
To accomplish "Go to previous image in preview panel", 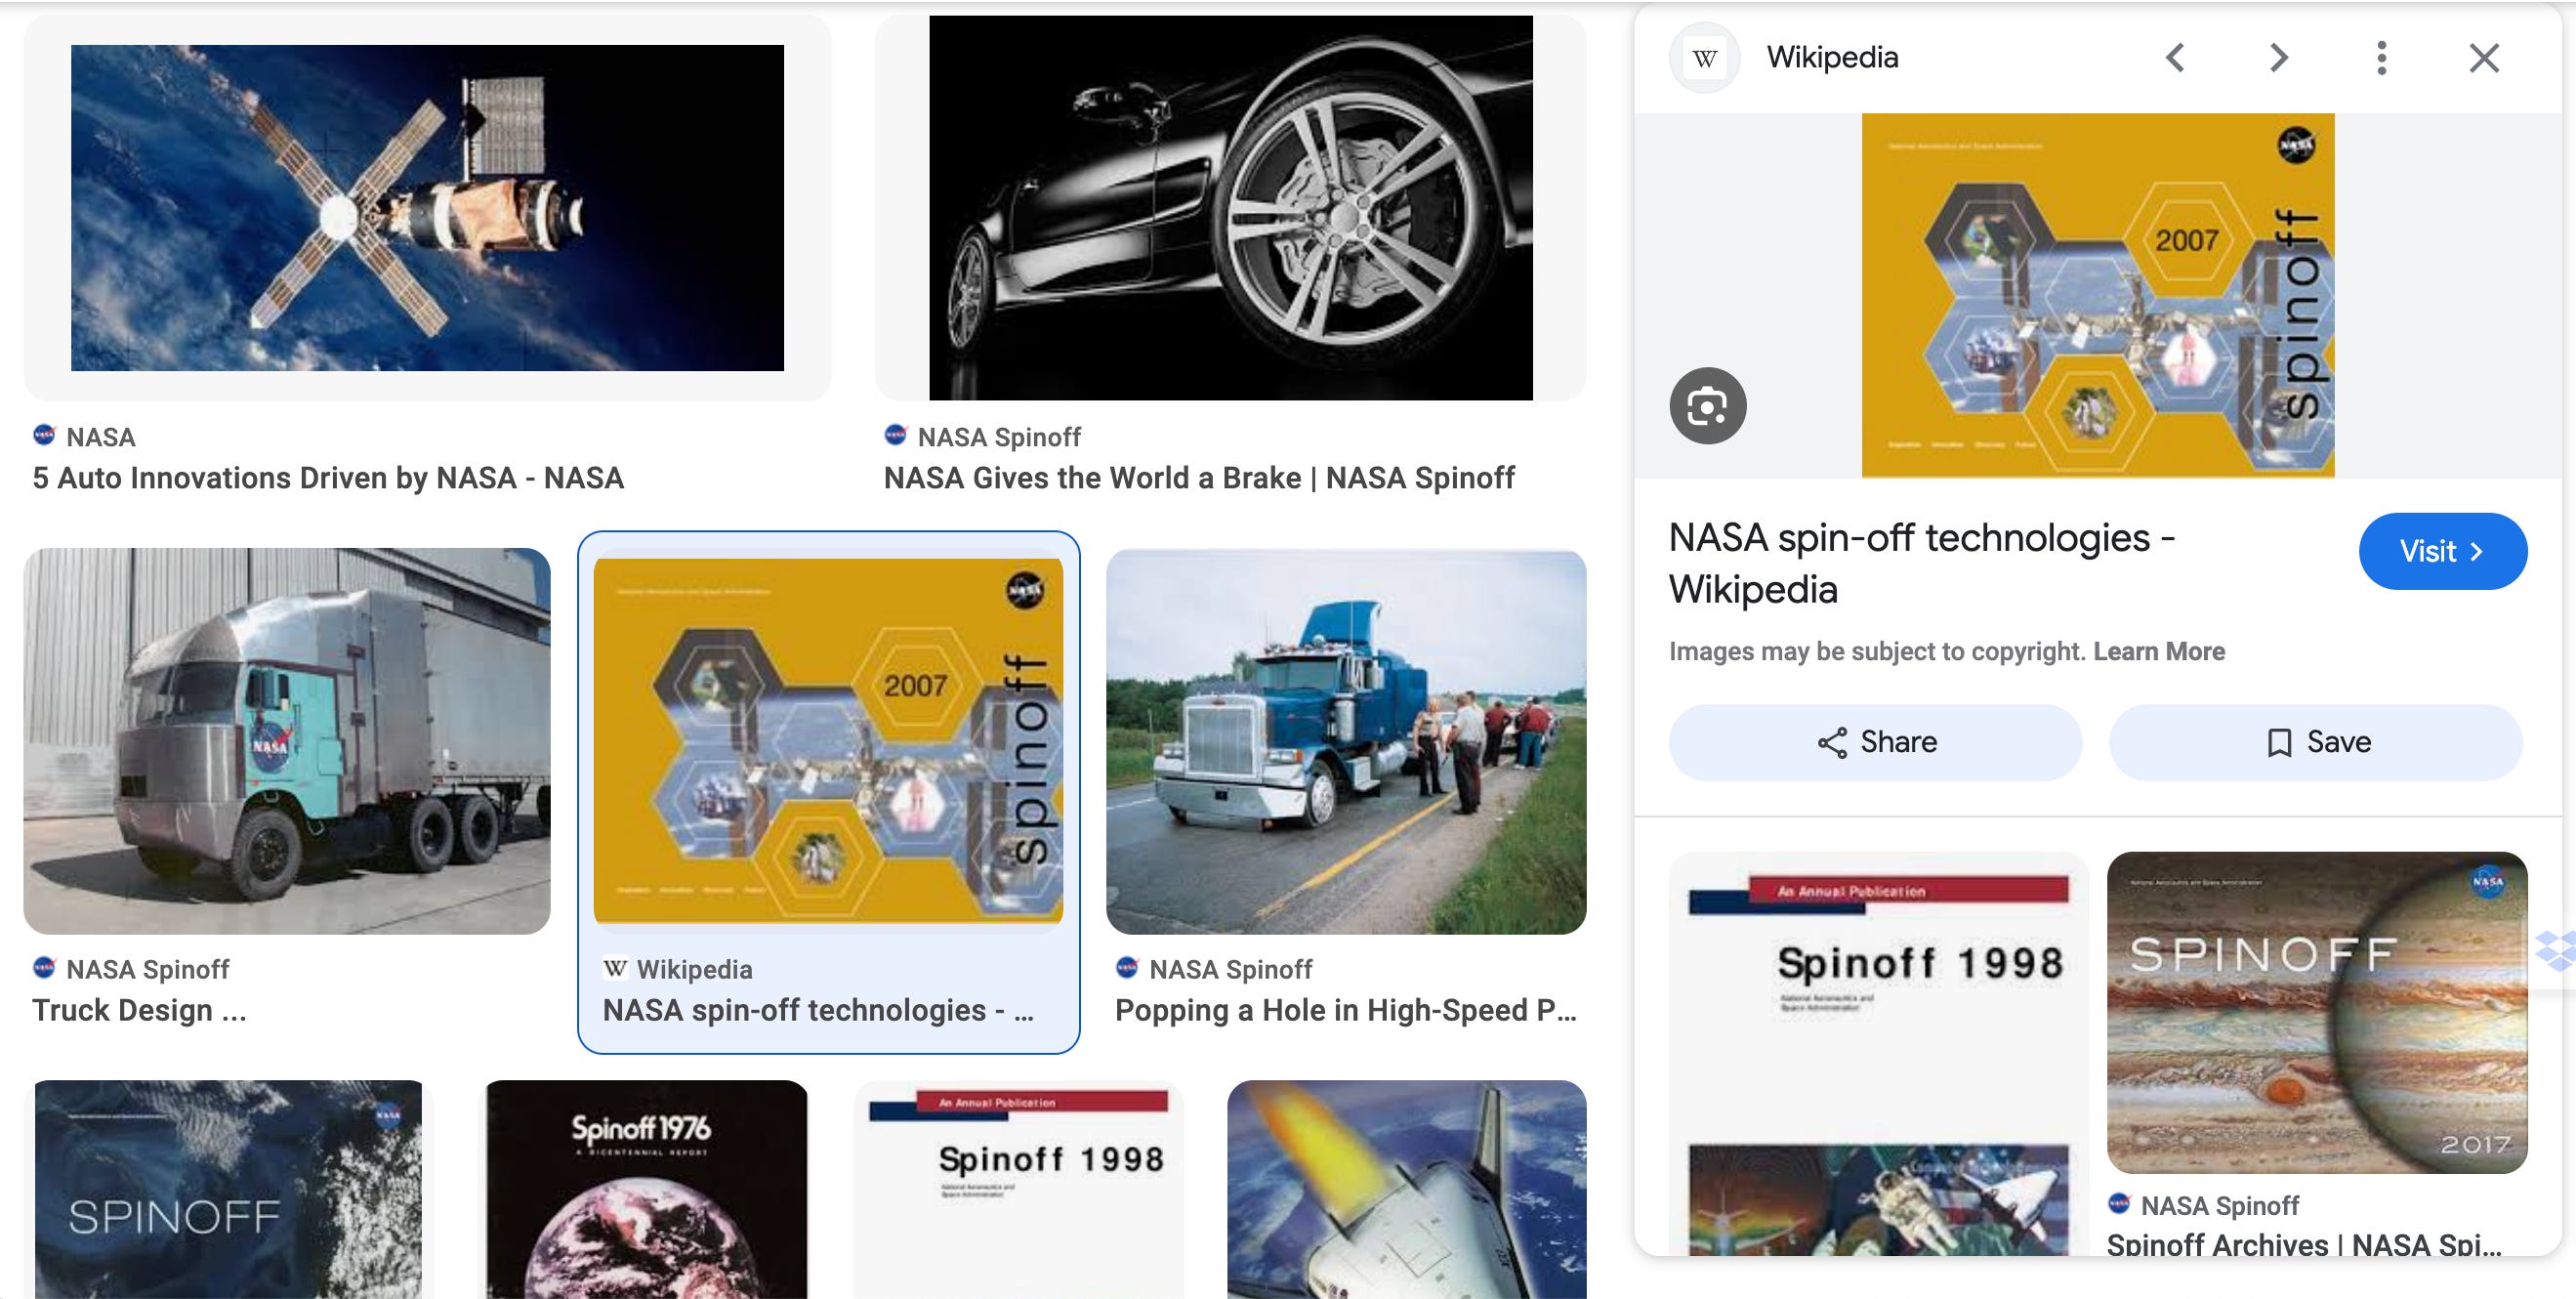I will [2175, 58].
